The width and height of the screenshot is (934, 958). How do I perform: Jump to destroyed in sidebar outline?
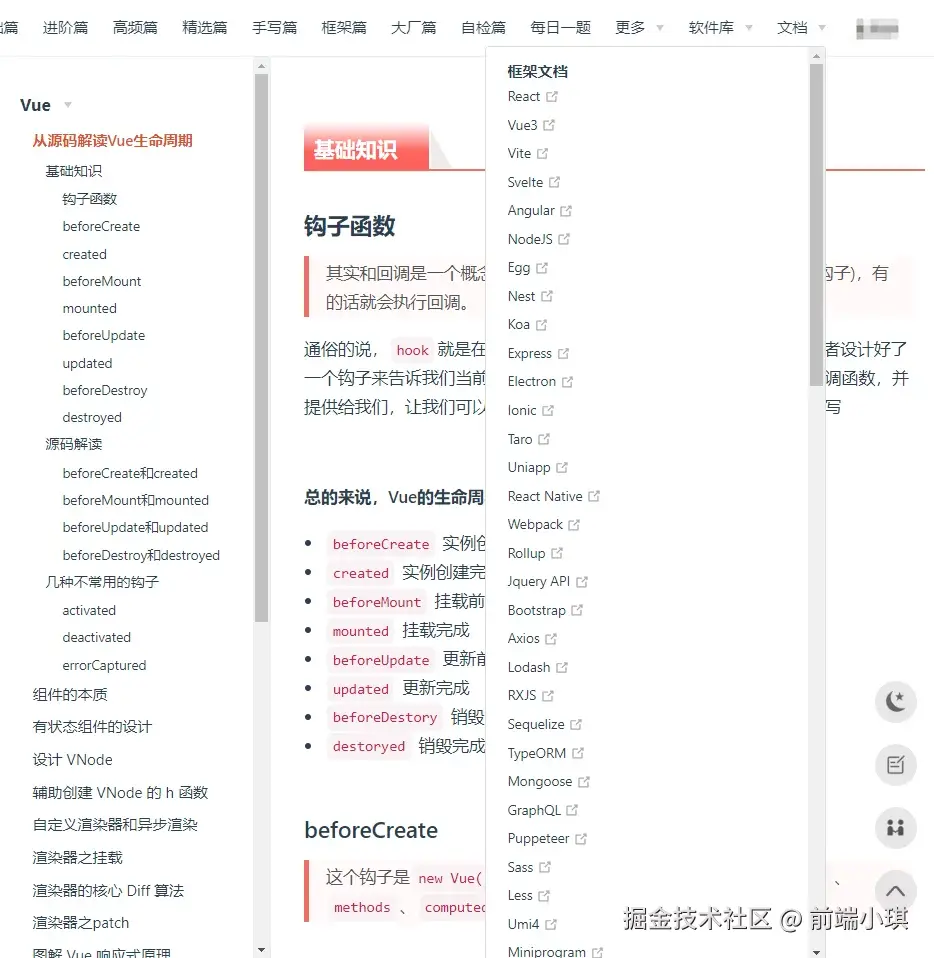pos(92,417)
